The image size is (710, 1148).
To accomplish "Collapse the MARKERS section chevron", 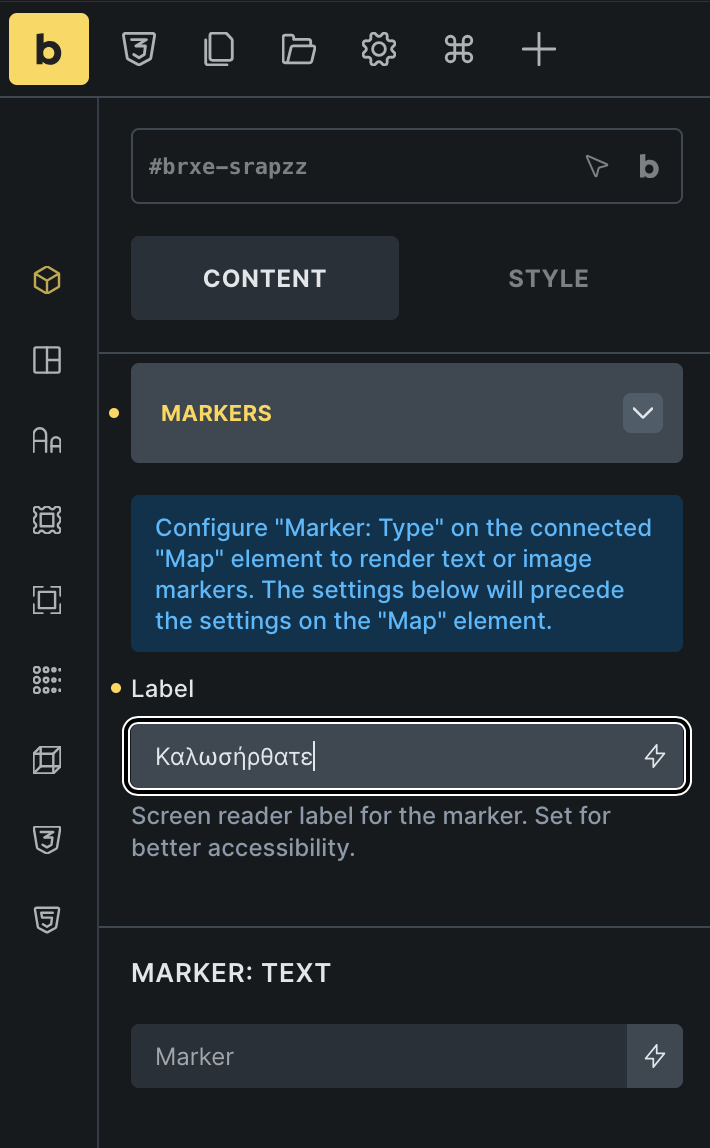I will point(643,413).
